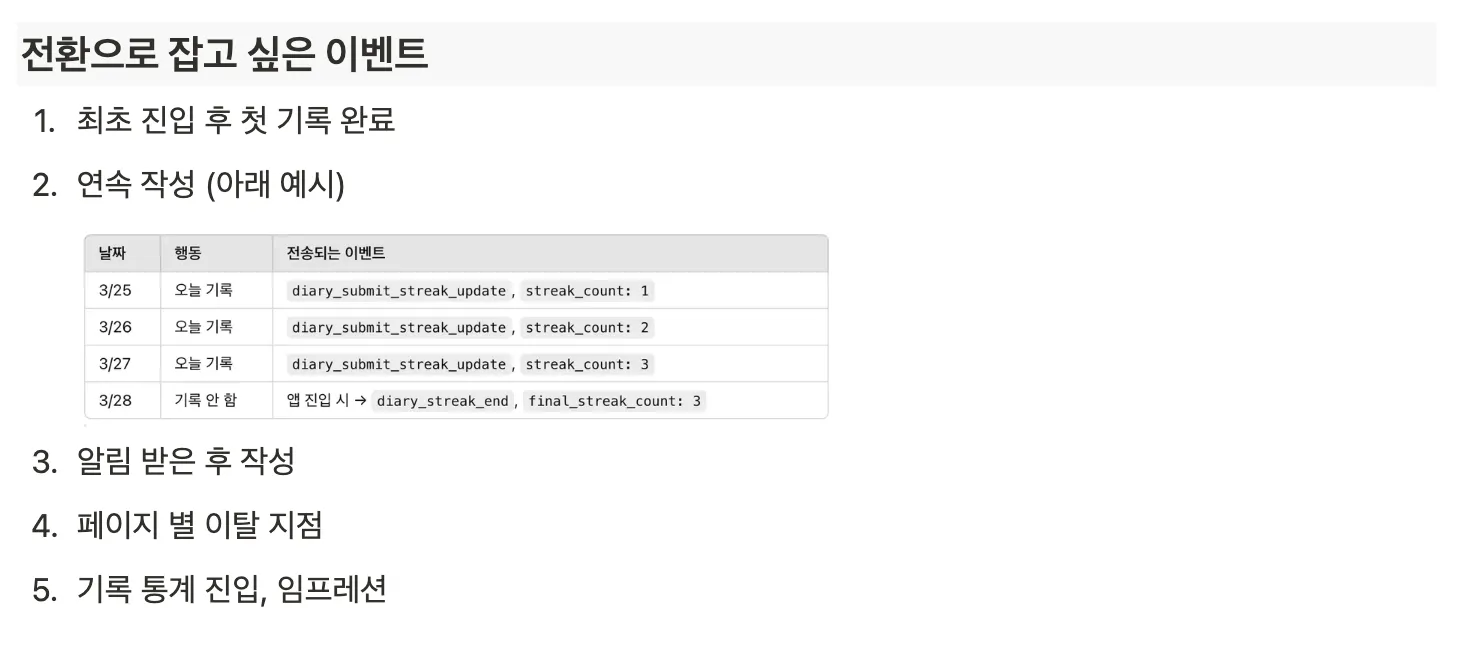Click the 3/27 date cell

115,364
